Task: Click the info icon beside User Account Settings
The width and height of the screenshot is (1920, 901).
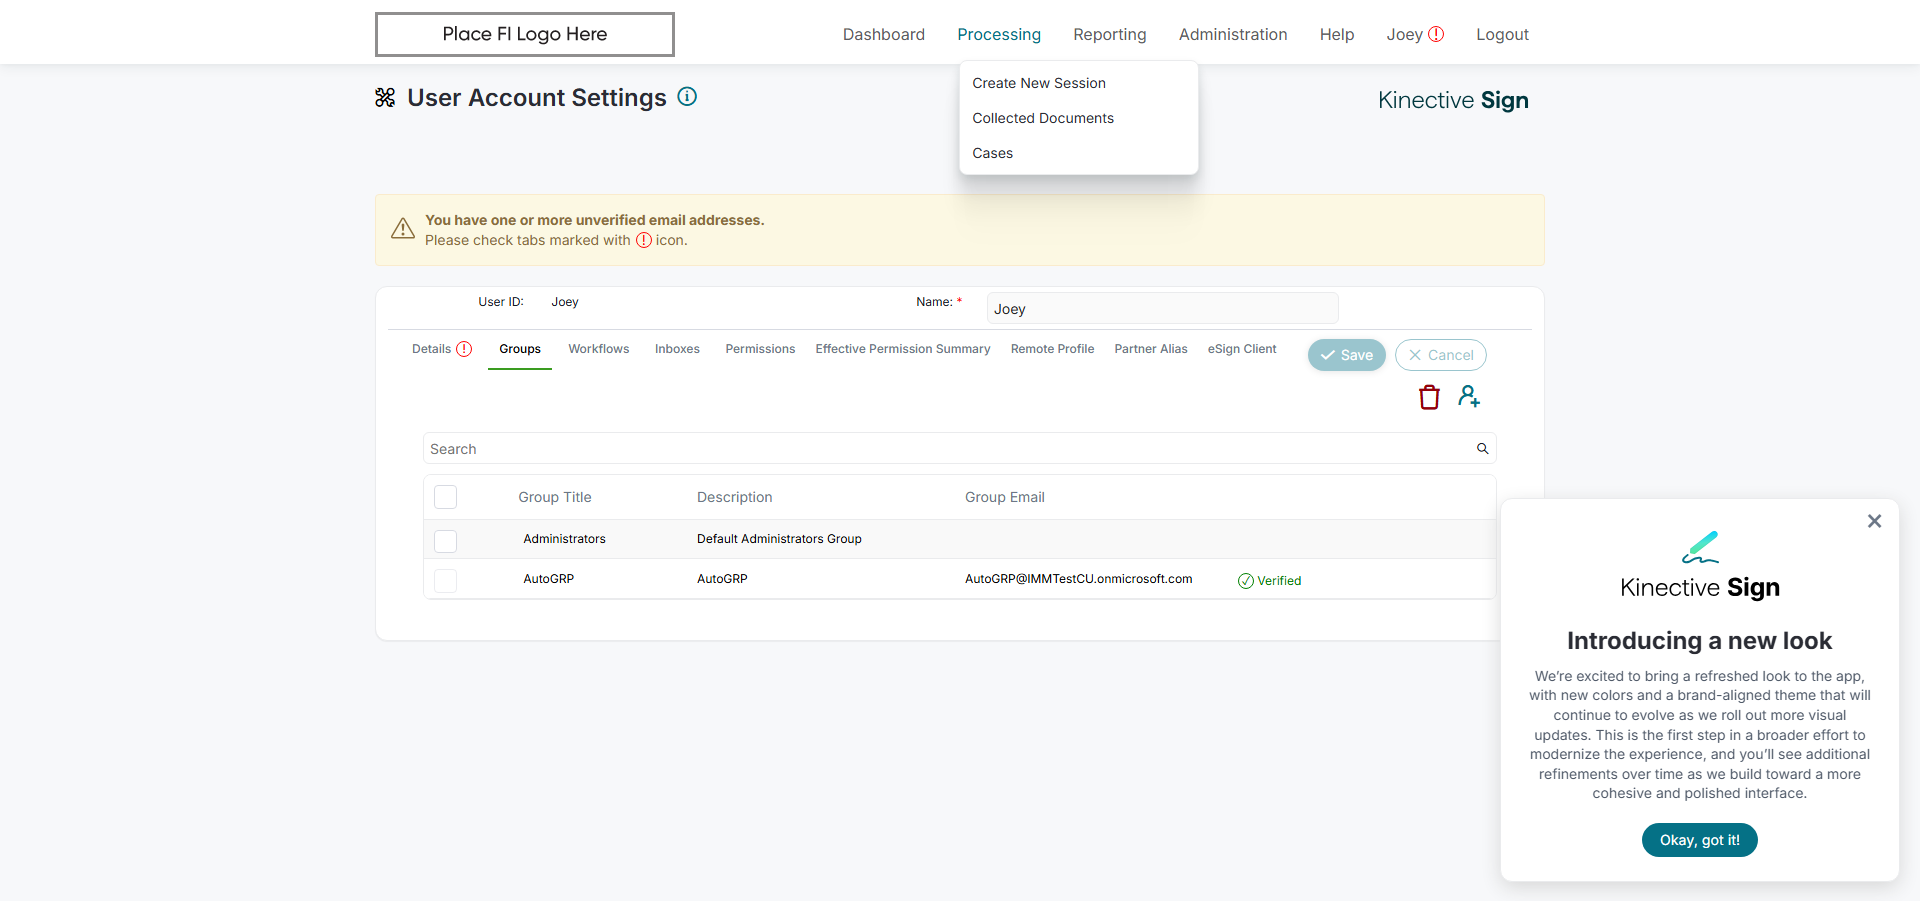Action: point(687,97)
